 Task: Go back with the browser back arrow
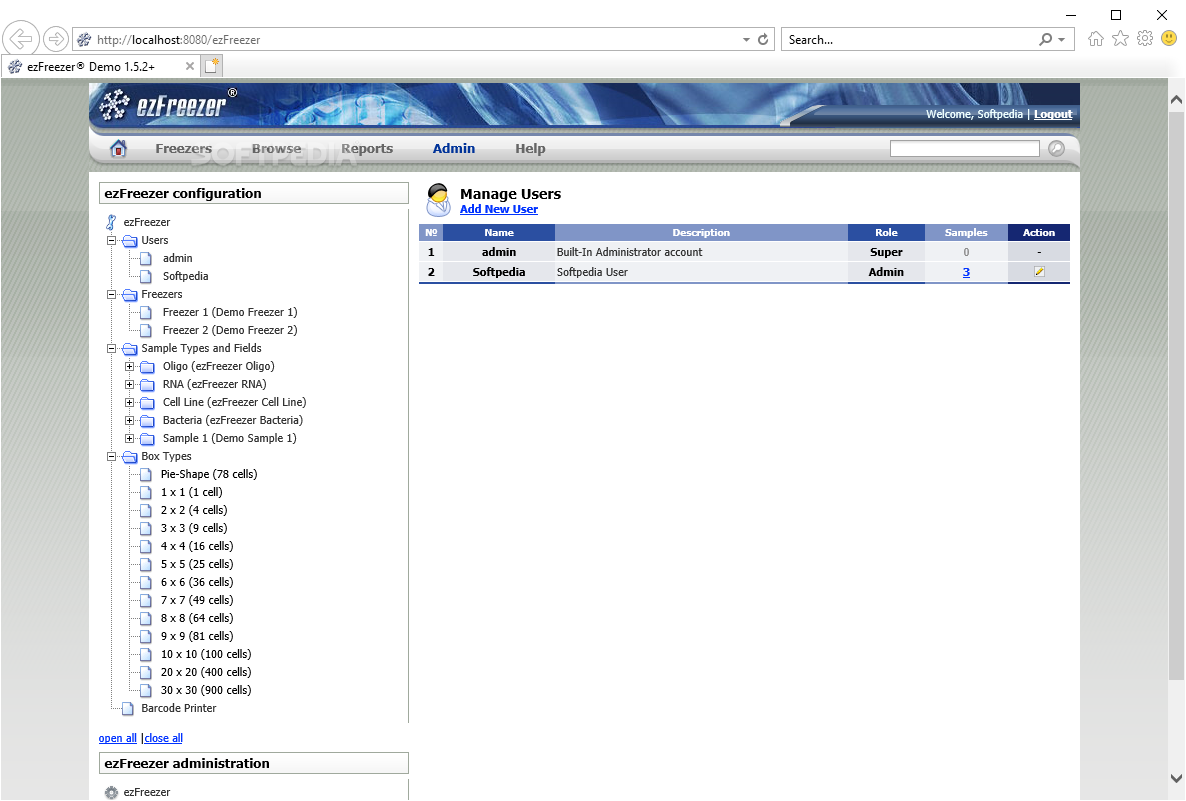pyautogui.click(x=21, y=39)
